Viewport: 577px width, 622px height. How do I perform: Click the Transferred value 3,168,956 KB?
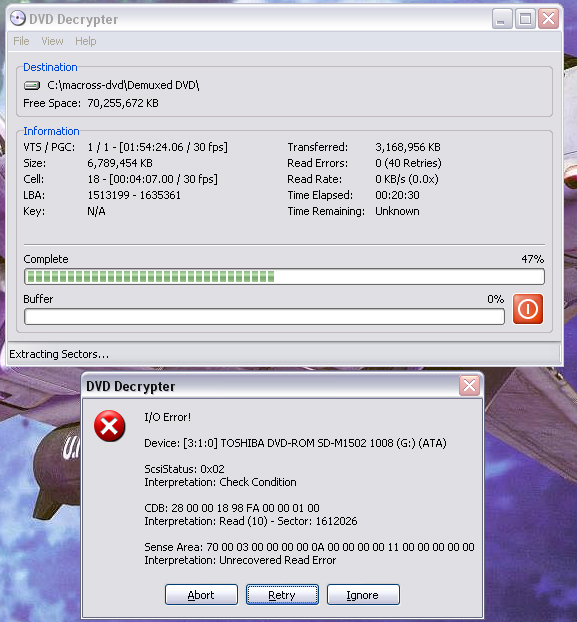[x=408, y=147]
